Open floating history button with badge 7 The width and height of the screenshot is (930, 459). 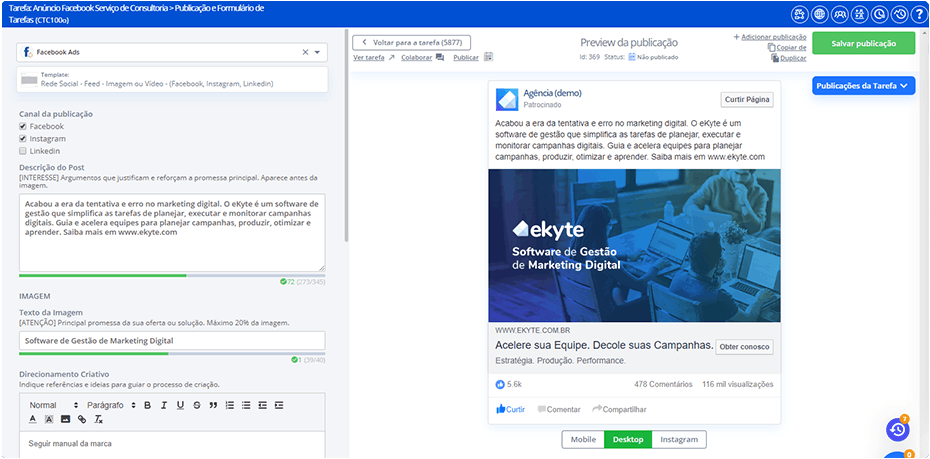tap(897, 429)
